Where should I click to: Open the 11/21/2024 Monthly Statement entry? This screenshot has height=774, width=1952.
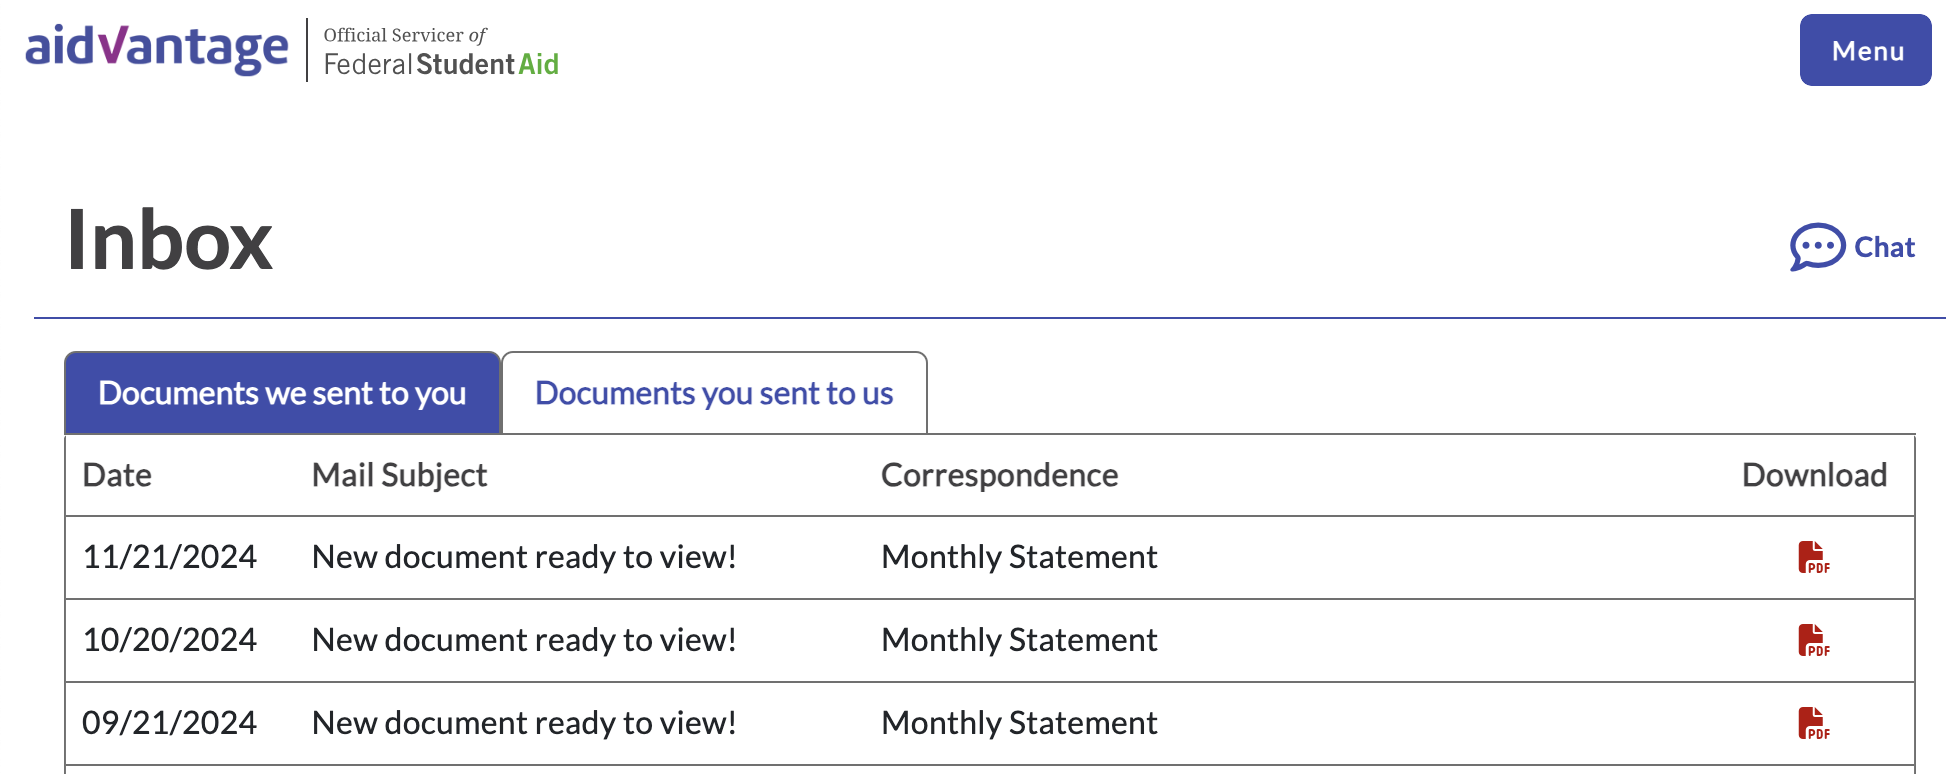pyautogui.click(x=1019, y=557)
